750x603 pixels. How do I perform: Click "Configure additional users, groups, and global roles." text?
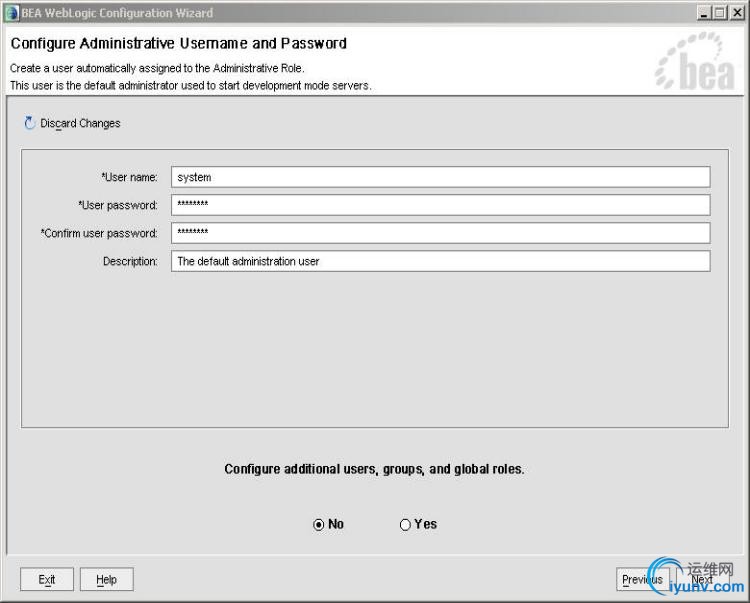pos(374,469)
